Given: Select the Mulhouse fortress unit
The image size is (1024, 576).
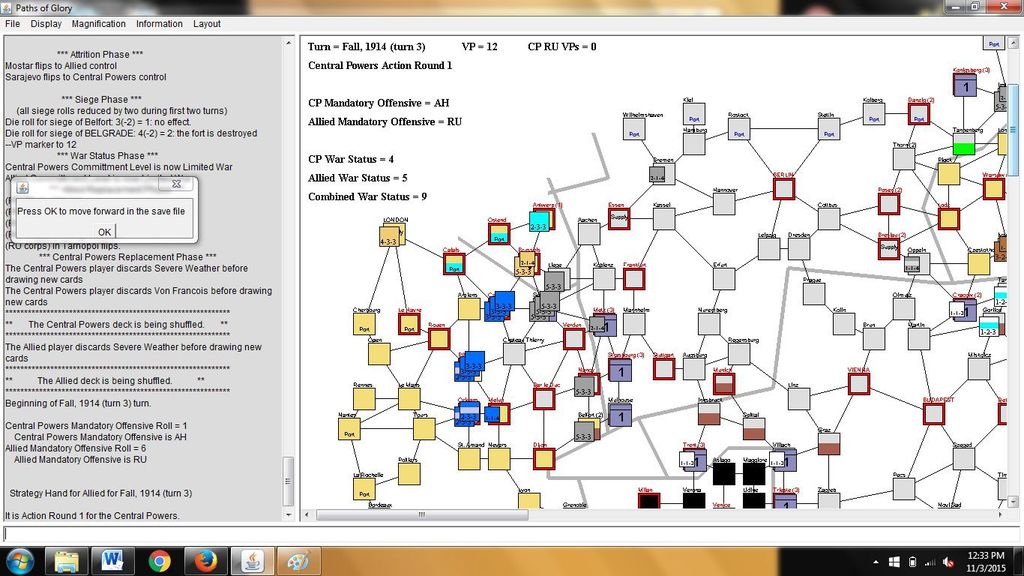Looking at the screenshot, I should click(x=620, y=415).
